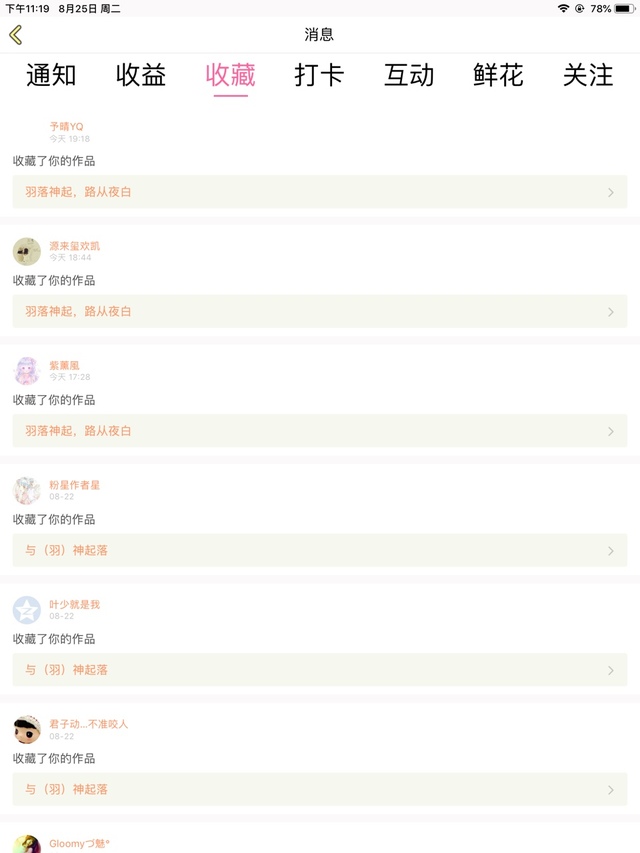Viewport: 640px width, 853px height.
Task: Open Gloomy's profile avatar
Action: click(27, 845)
